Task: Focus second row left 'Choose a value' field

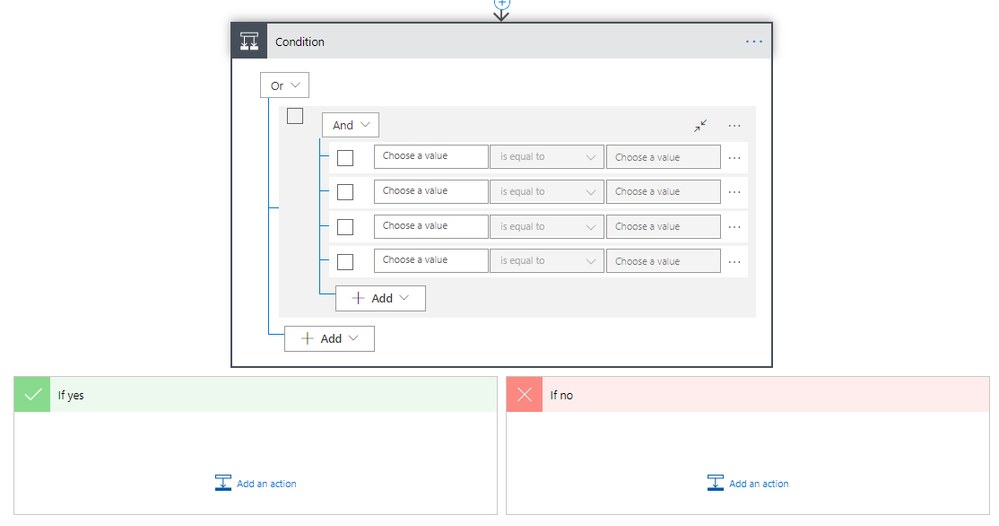Action: [x=431, y=192]
